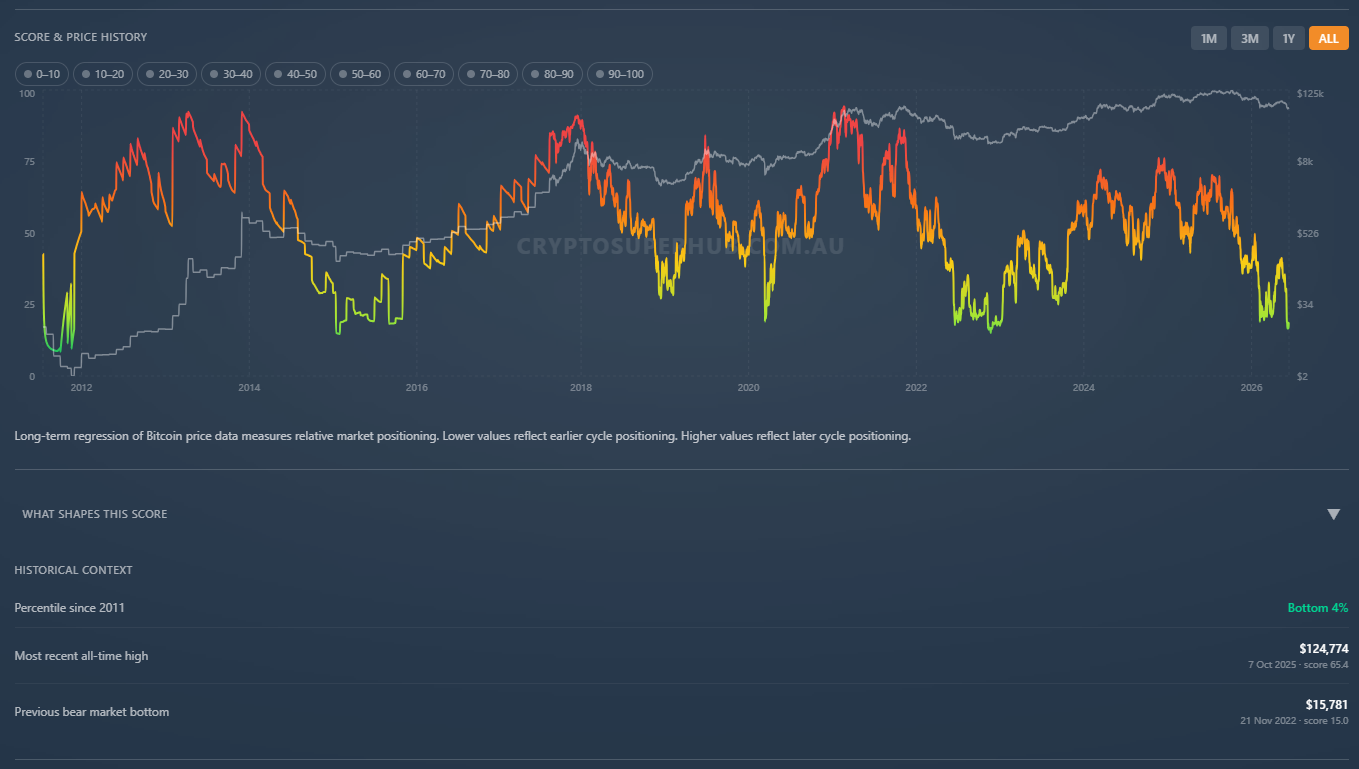
Task: Toggle the 50–60 score band filter
Action: (x=360, y=74)
